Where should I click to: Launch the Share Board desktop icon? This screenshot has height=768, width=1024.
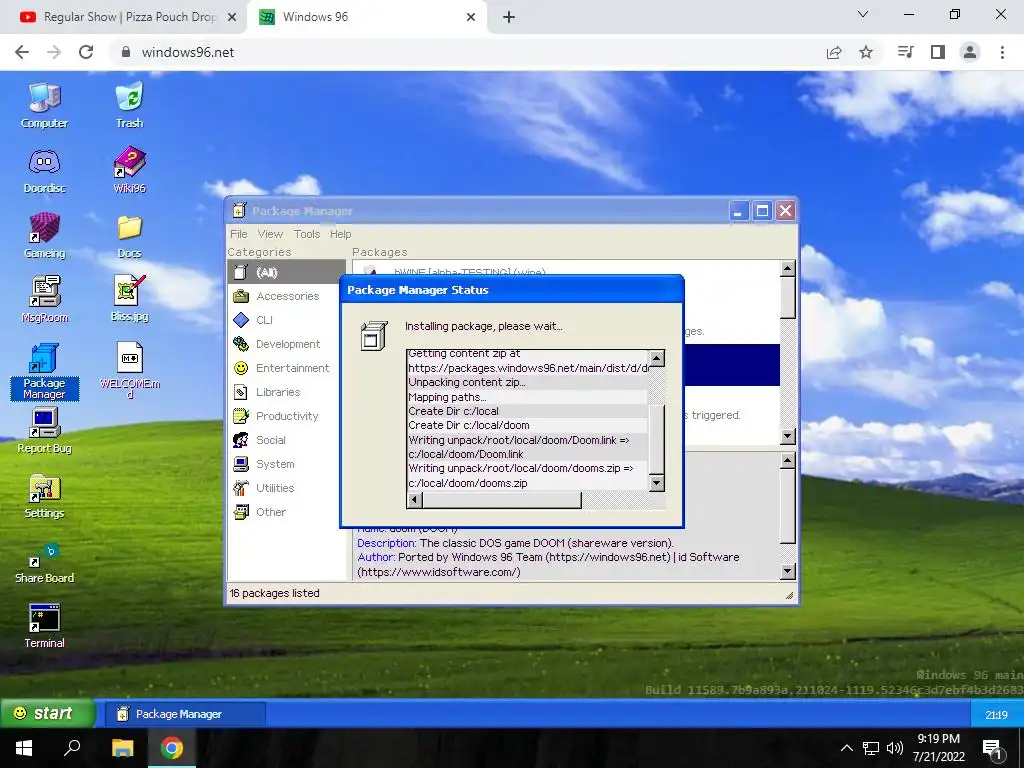click(x=44, y=562)
